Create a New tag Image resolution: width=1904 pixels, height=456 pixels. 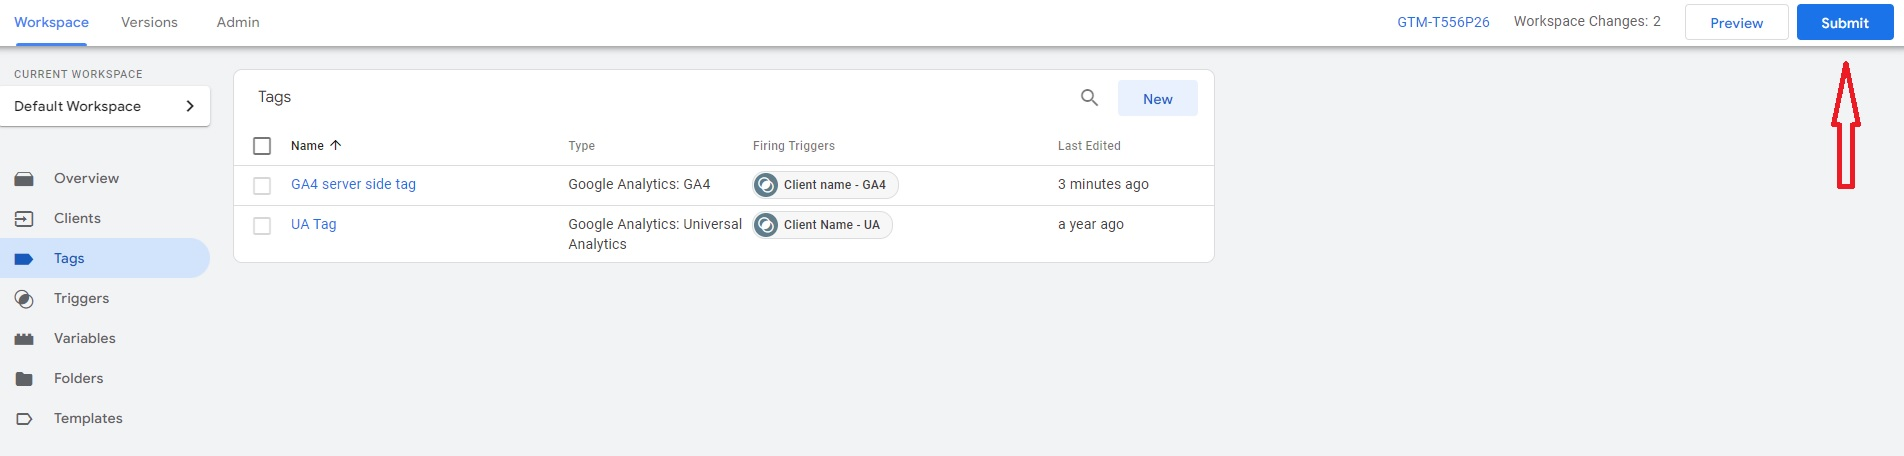(x=1157, y=98)
